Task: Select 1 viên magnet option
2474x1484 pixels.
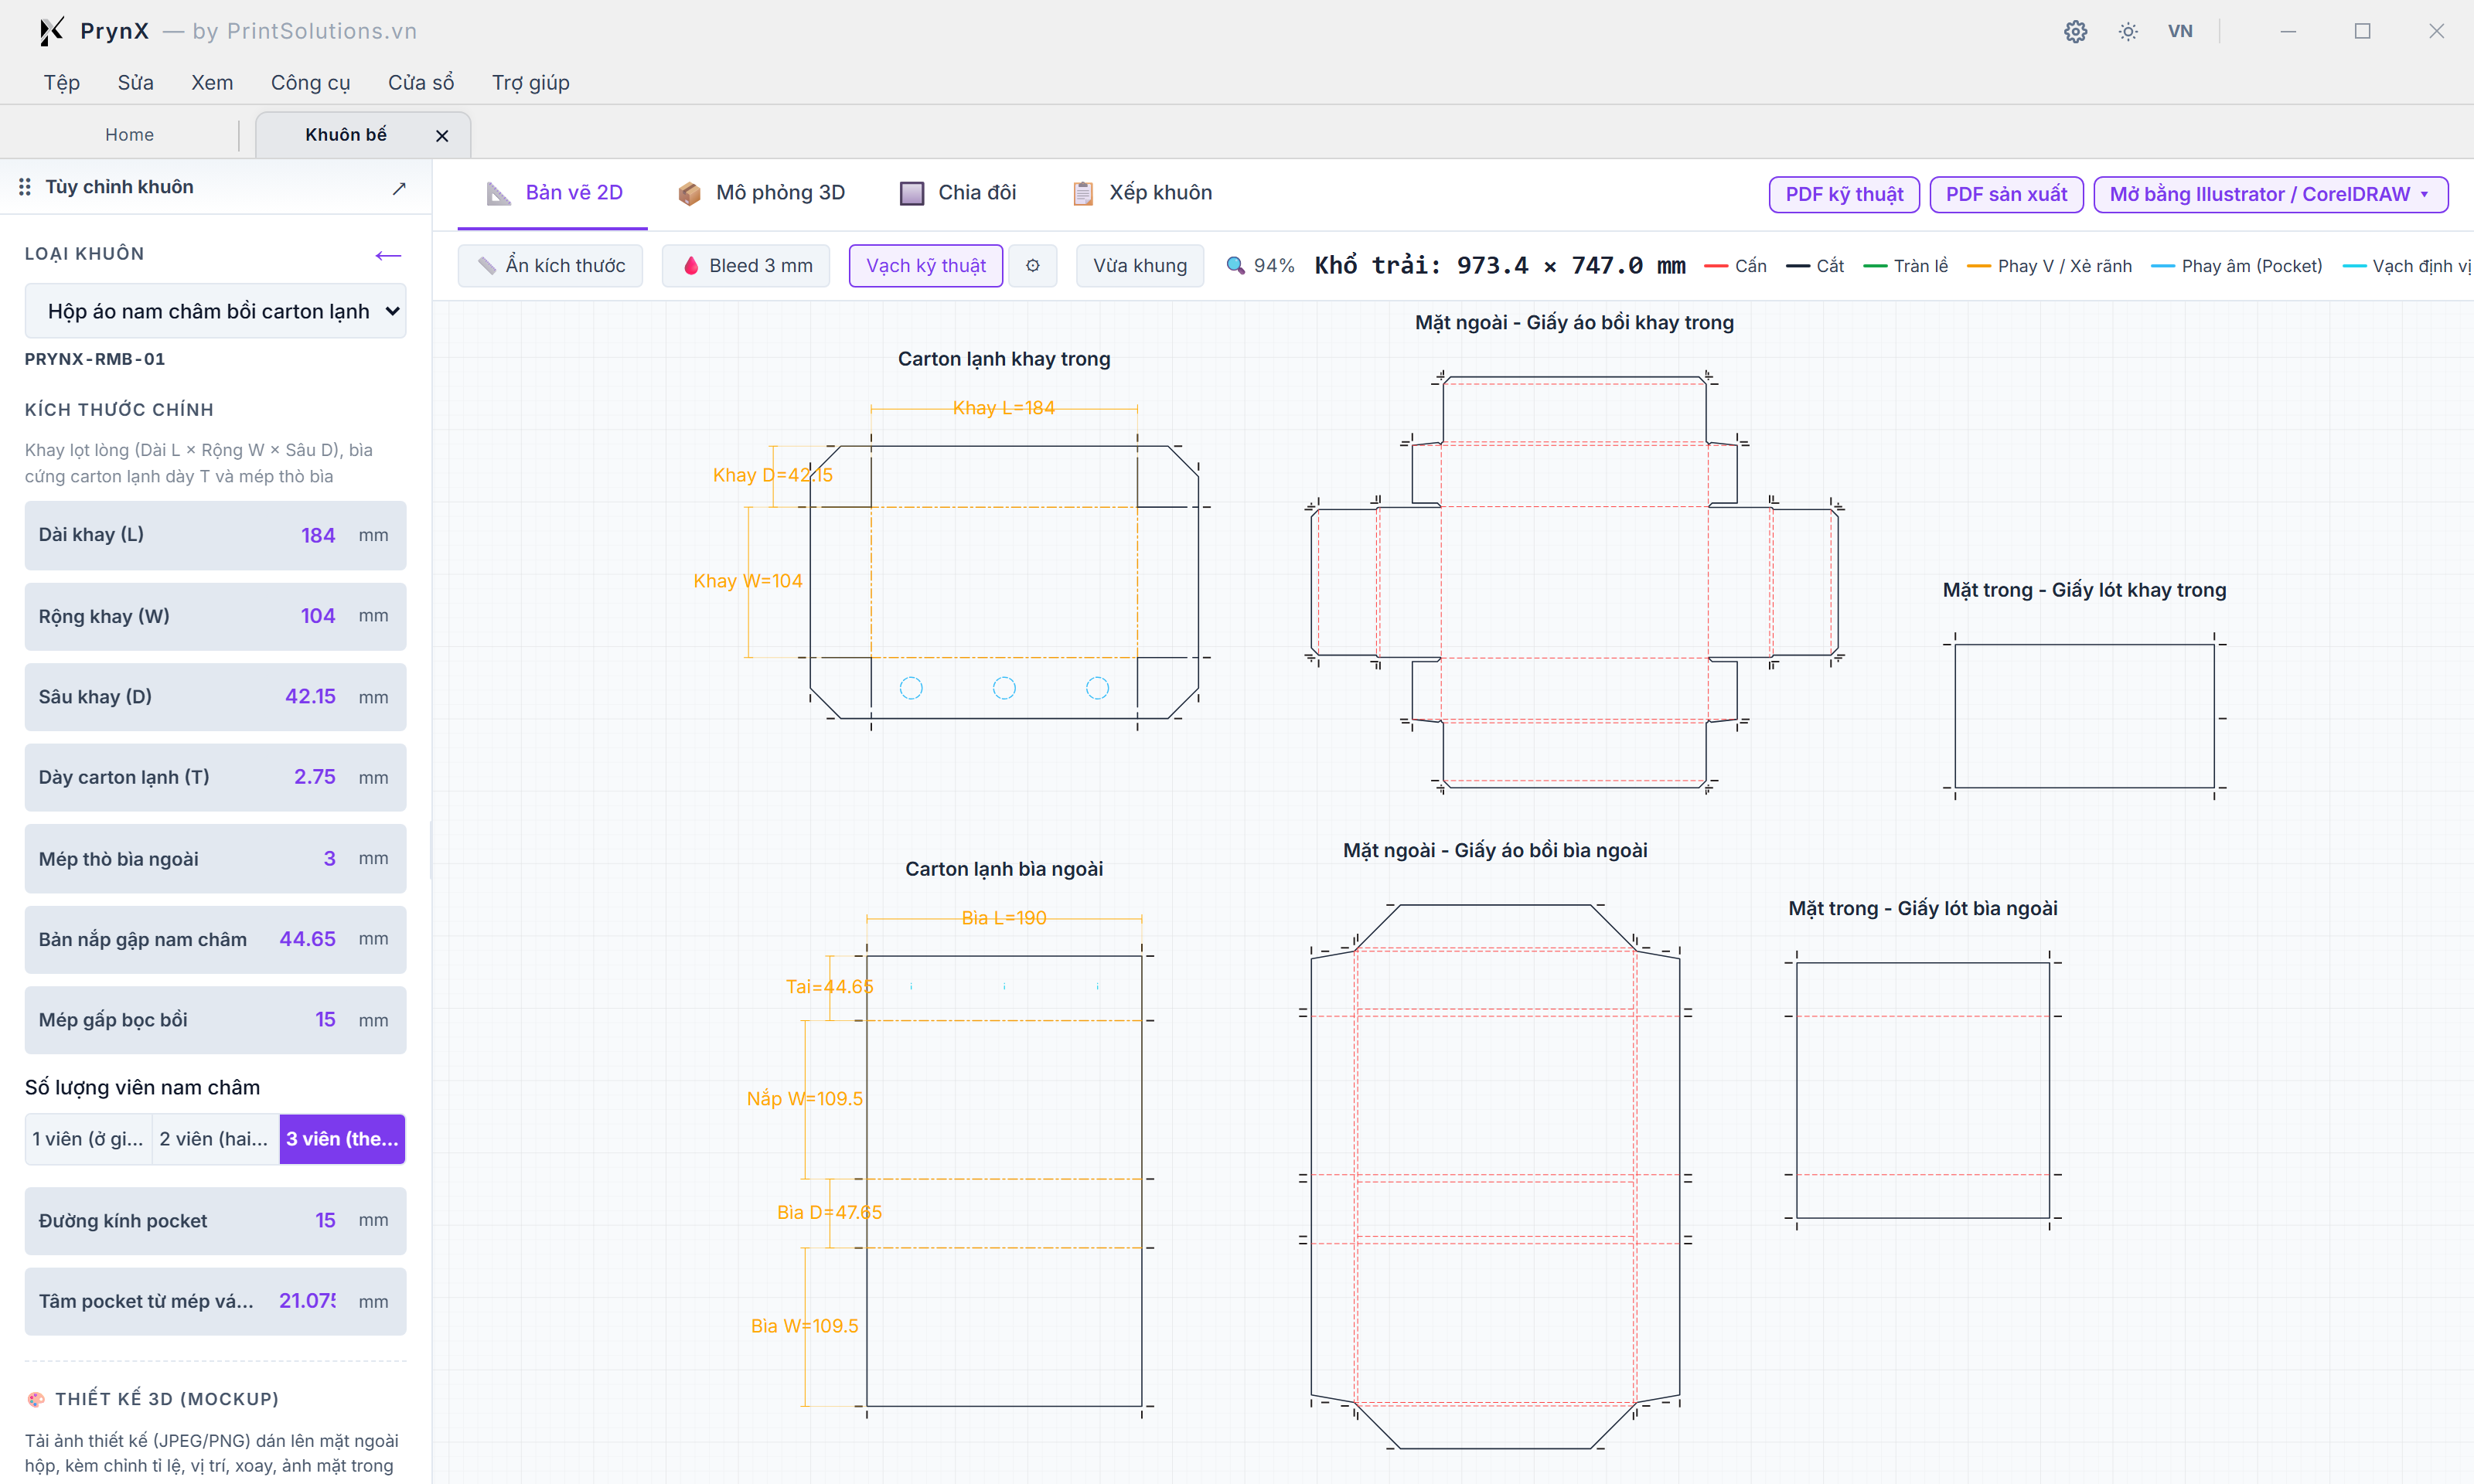Action: 88,1139
